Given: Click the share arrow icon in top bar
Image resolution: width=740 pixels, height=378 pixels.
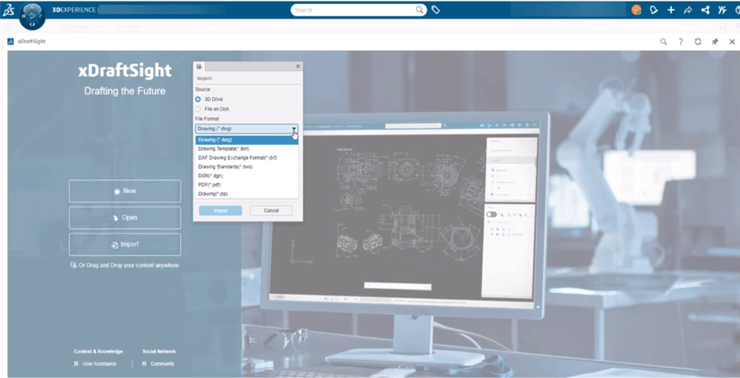Looking at the screenshot, I should tap(688, 10).
